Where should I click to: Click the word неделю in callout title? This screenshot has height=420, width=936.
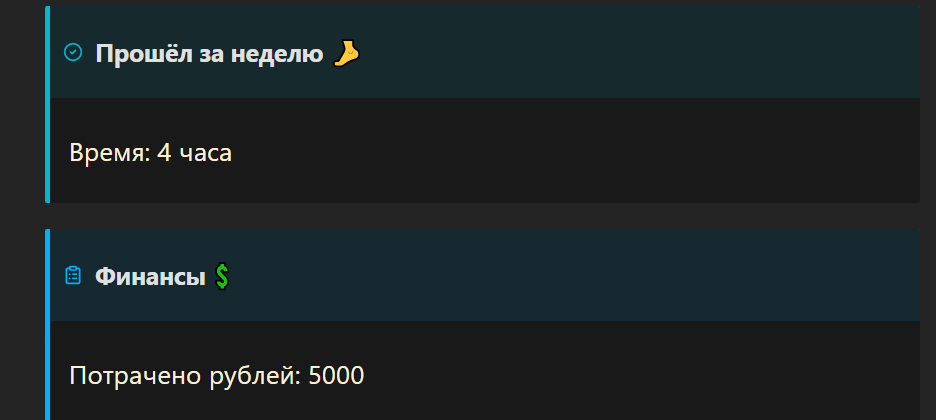tap(277, 55)
